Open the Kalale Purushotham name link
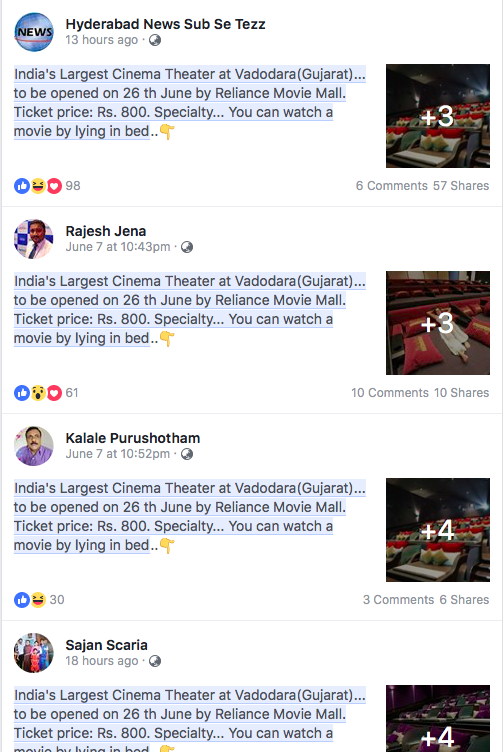This screenshot has height=752, width=503. point(133,438)
